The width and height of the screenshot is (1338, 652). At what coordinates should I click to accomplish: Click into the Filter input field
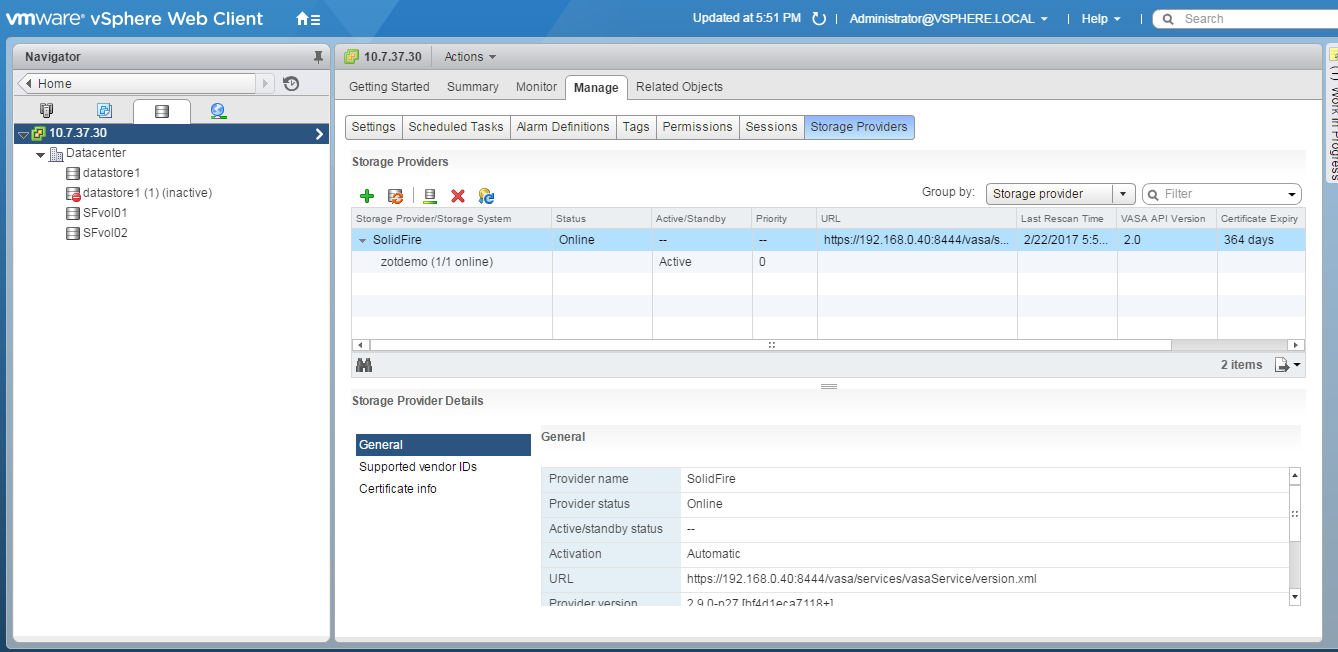tap(1224, 194)
